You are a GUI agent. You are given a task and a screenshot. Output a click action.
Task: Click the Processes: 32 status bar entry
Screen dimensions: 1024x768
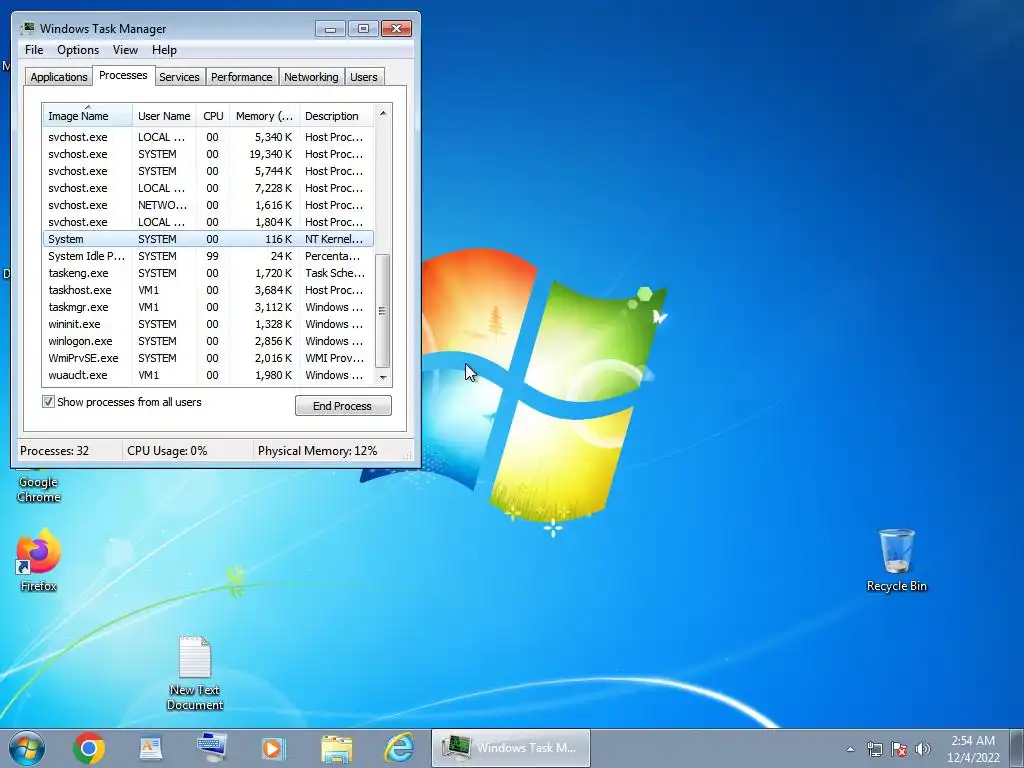click(55, 451)
